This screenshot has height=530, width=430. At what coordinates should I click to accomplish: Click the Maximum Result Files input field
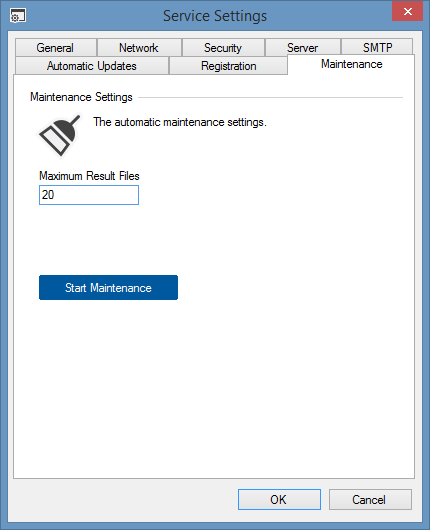point(89,195)
